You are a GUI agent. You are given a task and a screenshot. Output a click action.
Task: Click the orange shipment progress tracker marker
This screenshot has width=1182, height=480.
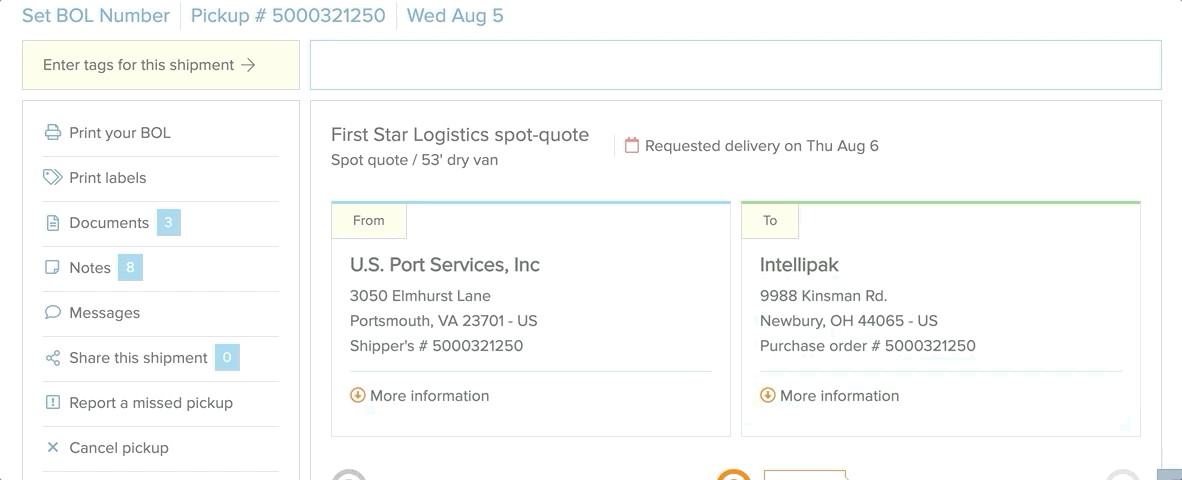pos(733,474)
